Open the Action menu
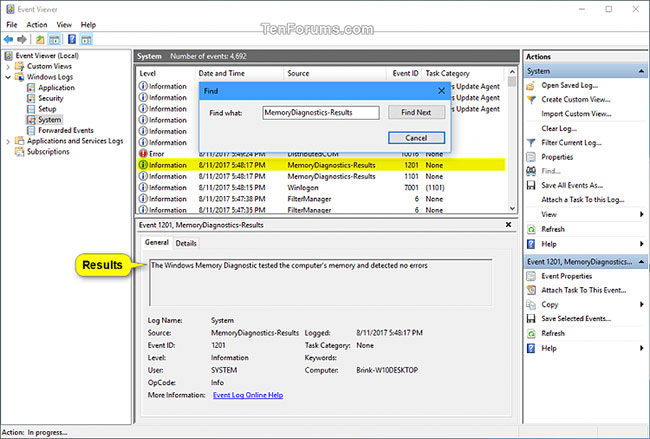Screen dimensions: 650x439 pyautogui.click(x=37, y=25)
